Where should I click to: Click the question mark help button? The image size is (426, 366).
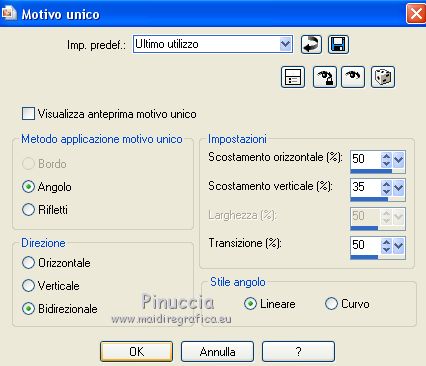click(298, 351)
